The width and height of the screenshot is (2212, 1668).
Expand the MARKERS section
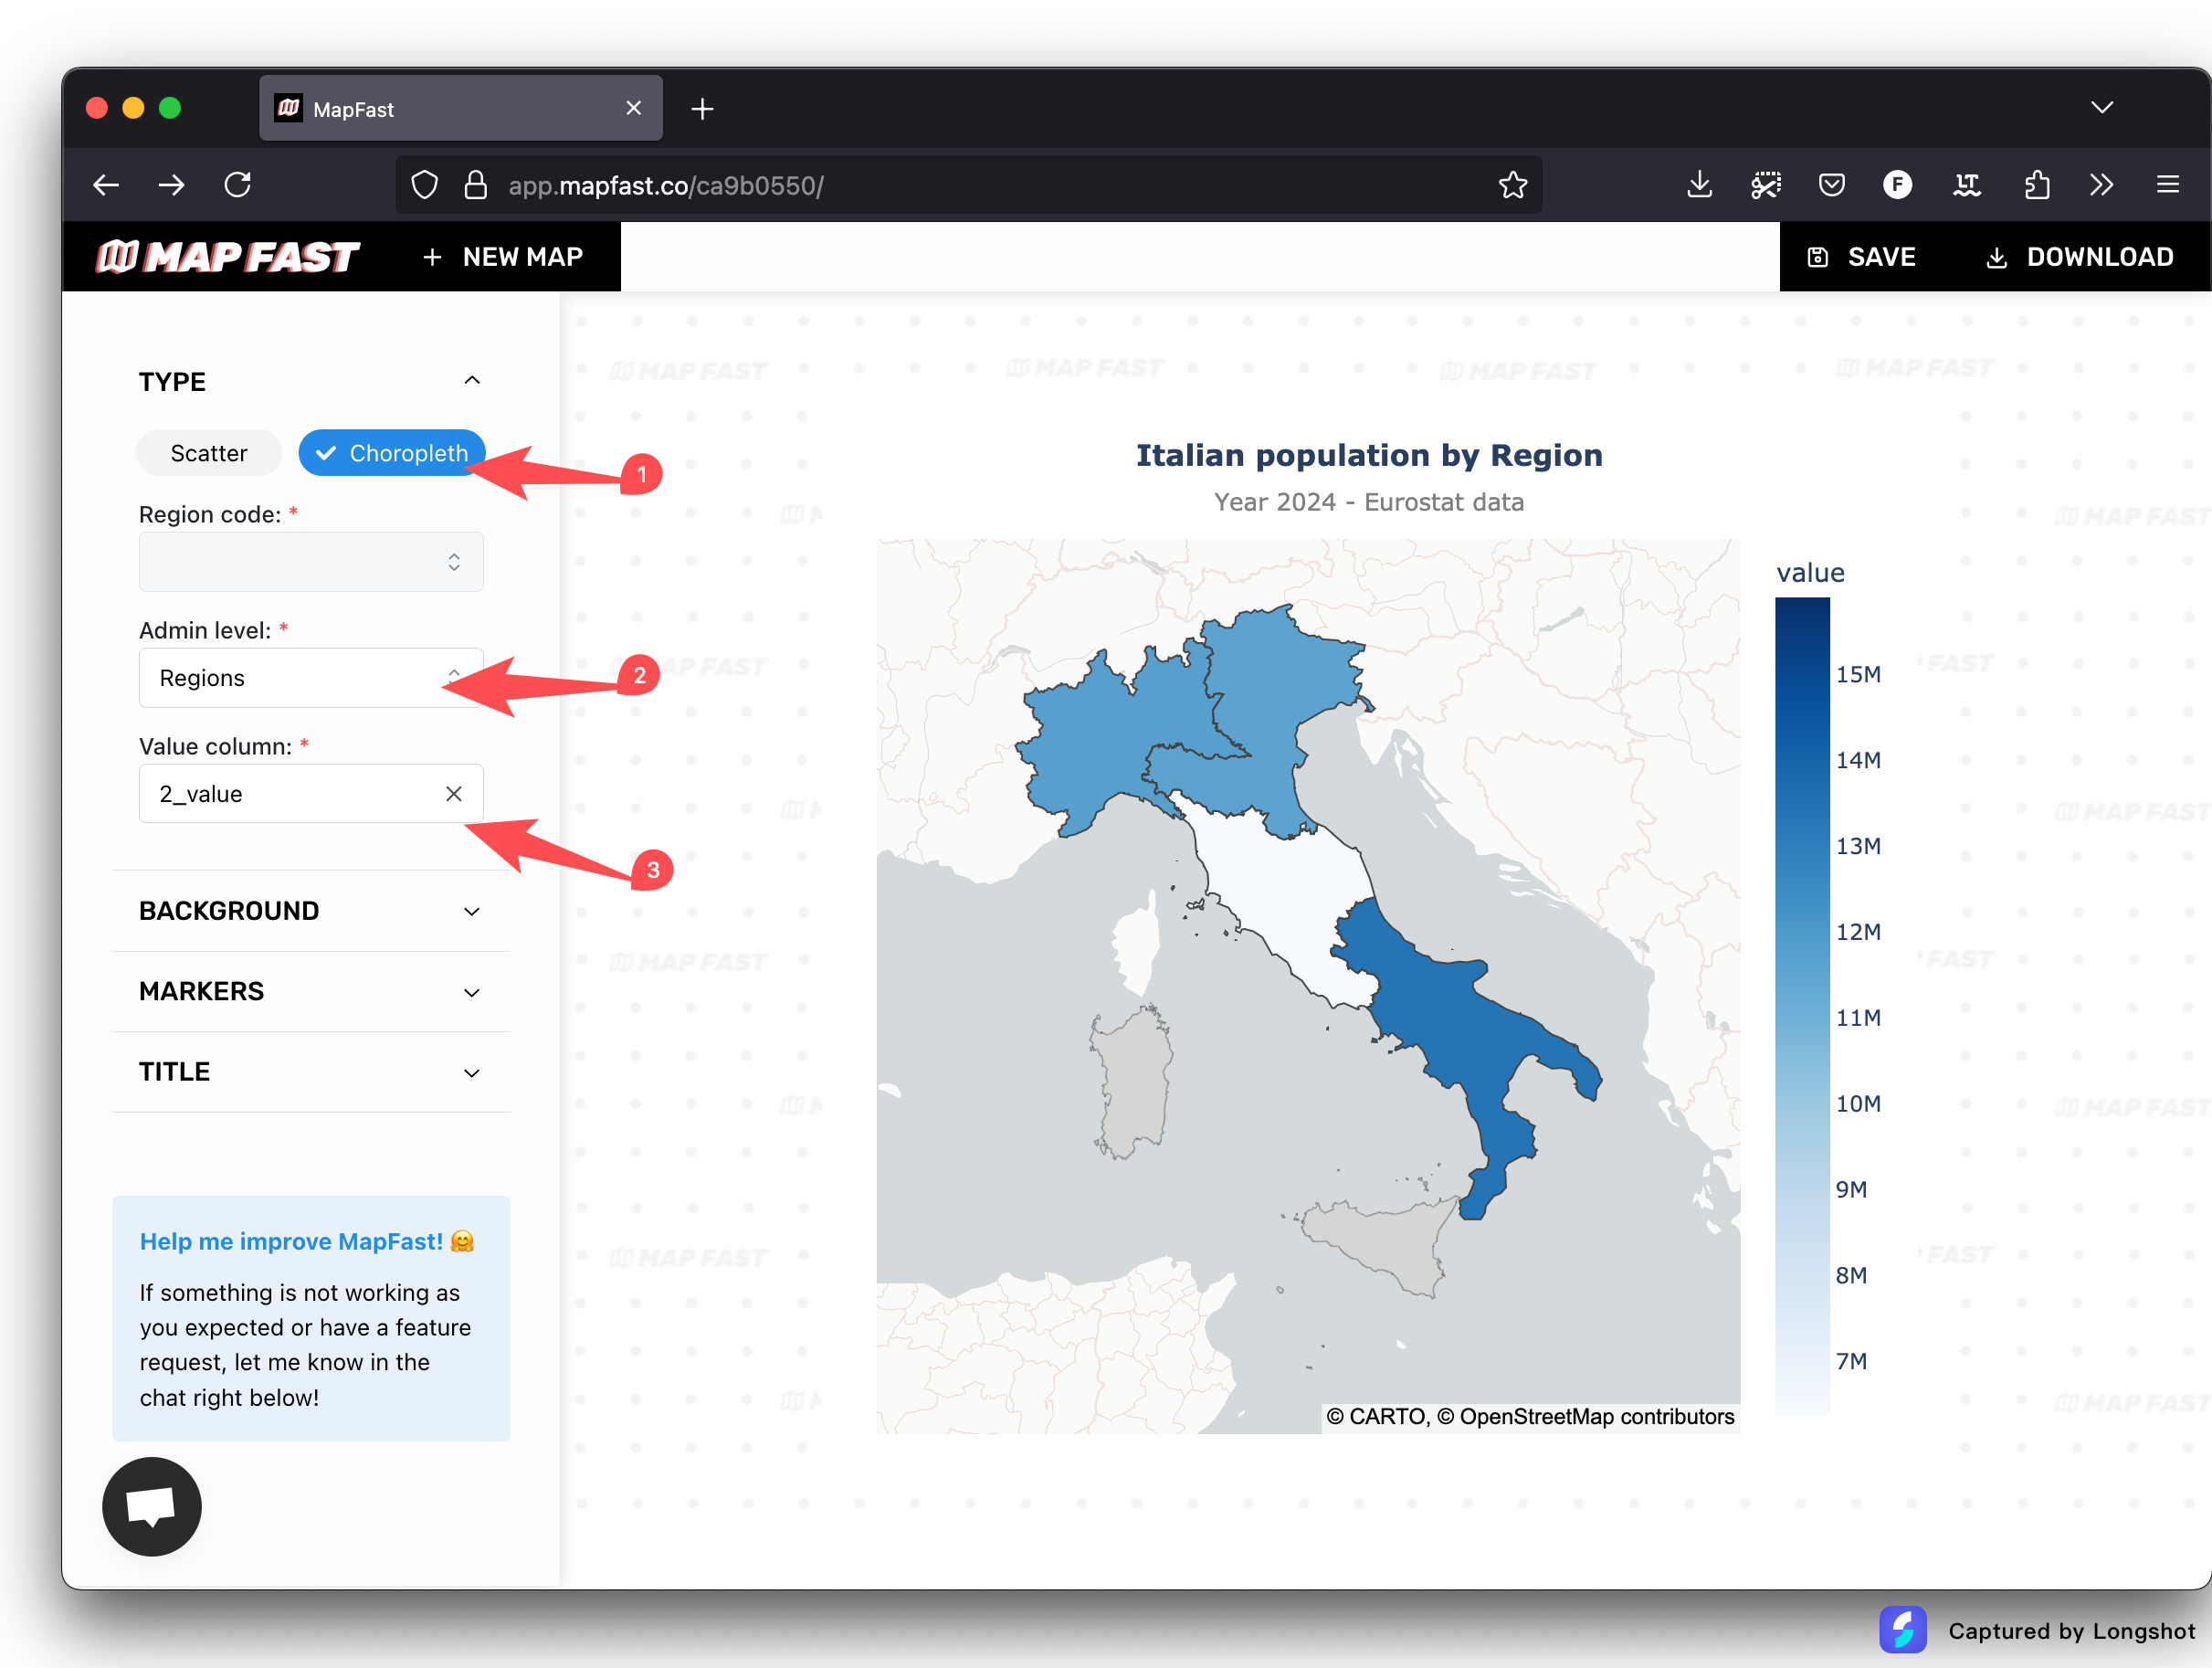coord(311,991)
